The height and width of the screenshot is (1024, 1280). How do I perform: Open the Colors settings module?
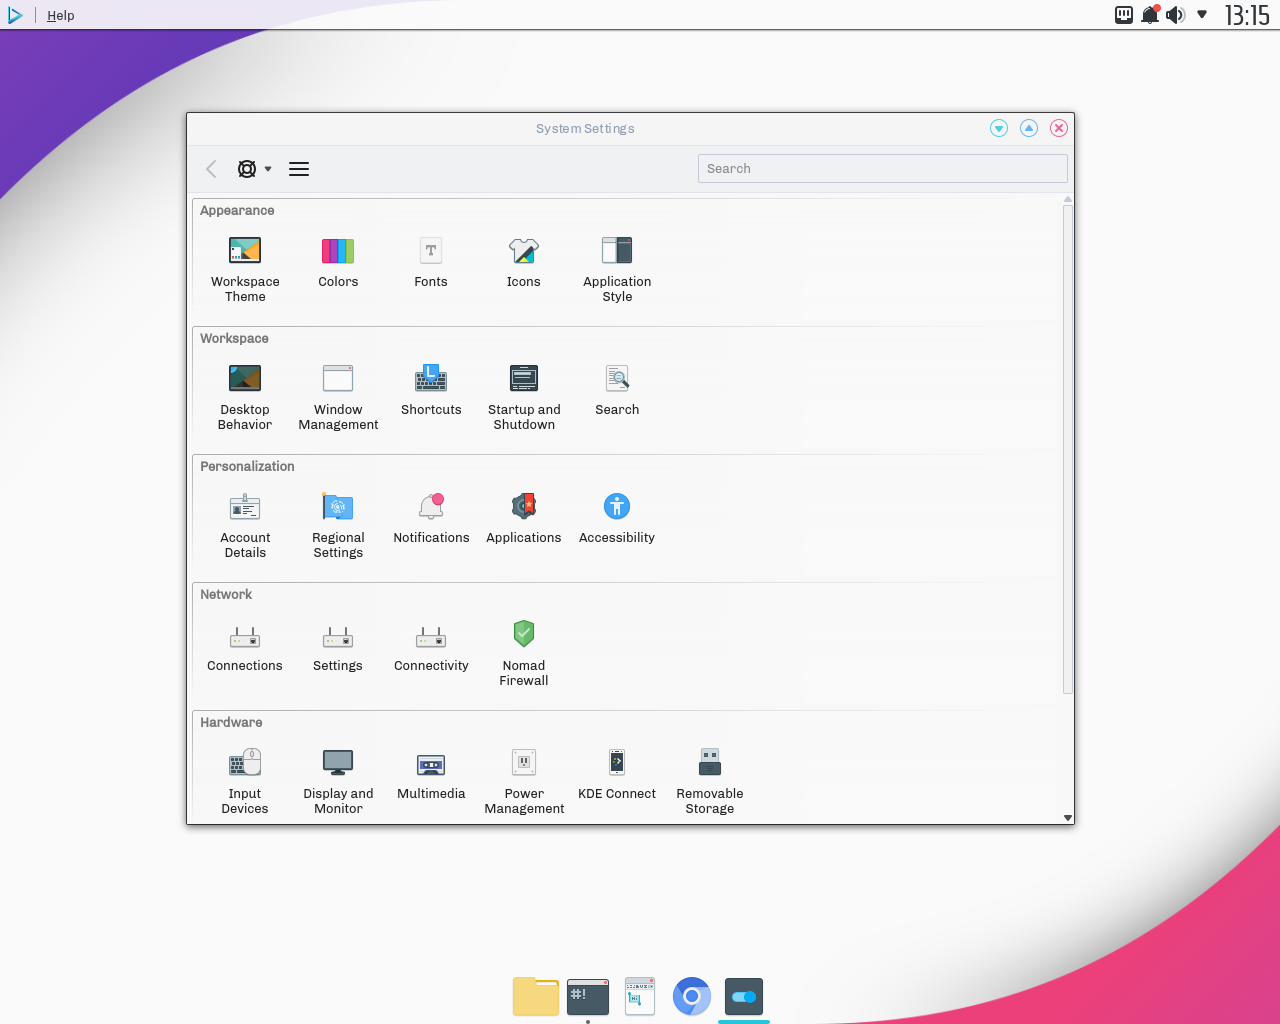(338, 261)
